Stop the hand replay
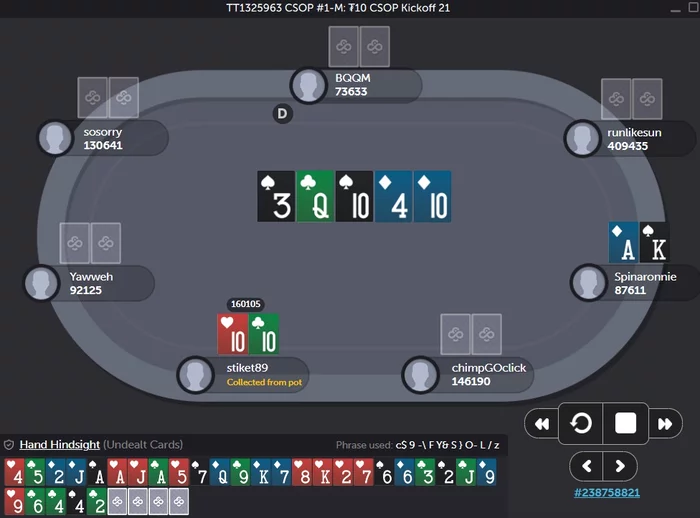The image size is (700, 518). (x=625, y=423)
